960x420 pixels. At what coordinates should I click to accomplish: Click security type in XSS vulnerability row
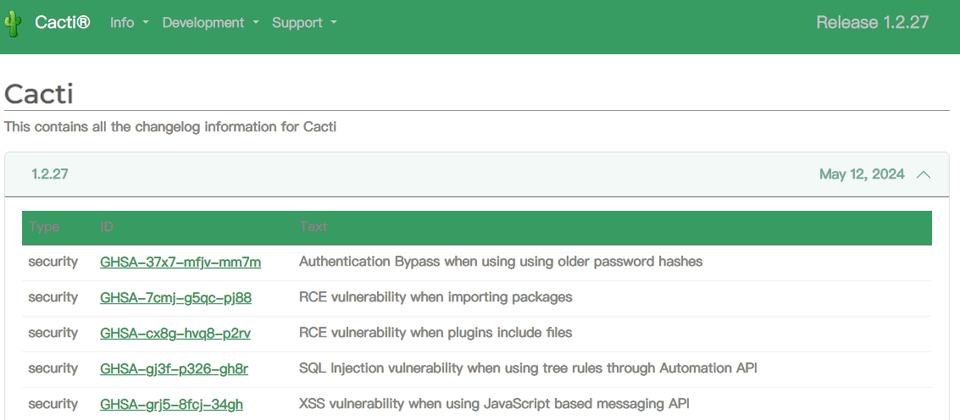point(53,404)
